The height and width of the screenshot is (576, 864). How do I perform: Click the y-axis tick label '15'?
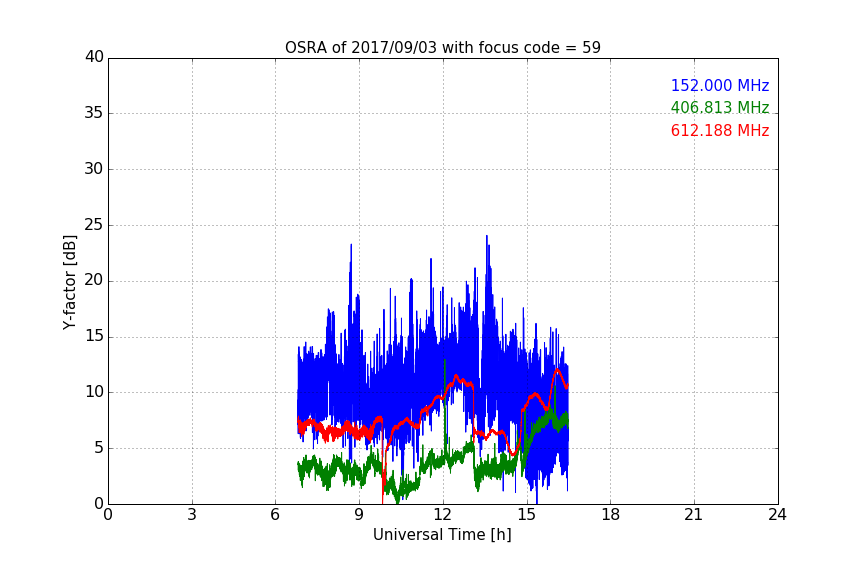click(x=94, y=336)
